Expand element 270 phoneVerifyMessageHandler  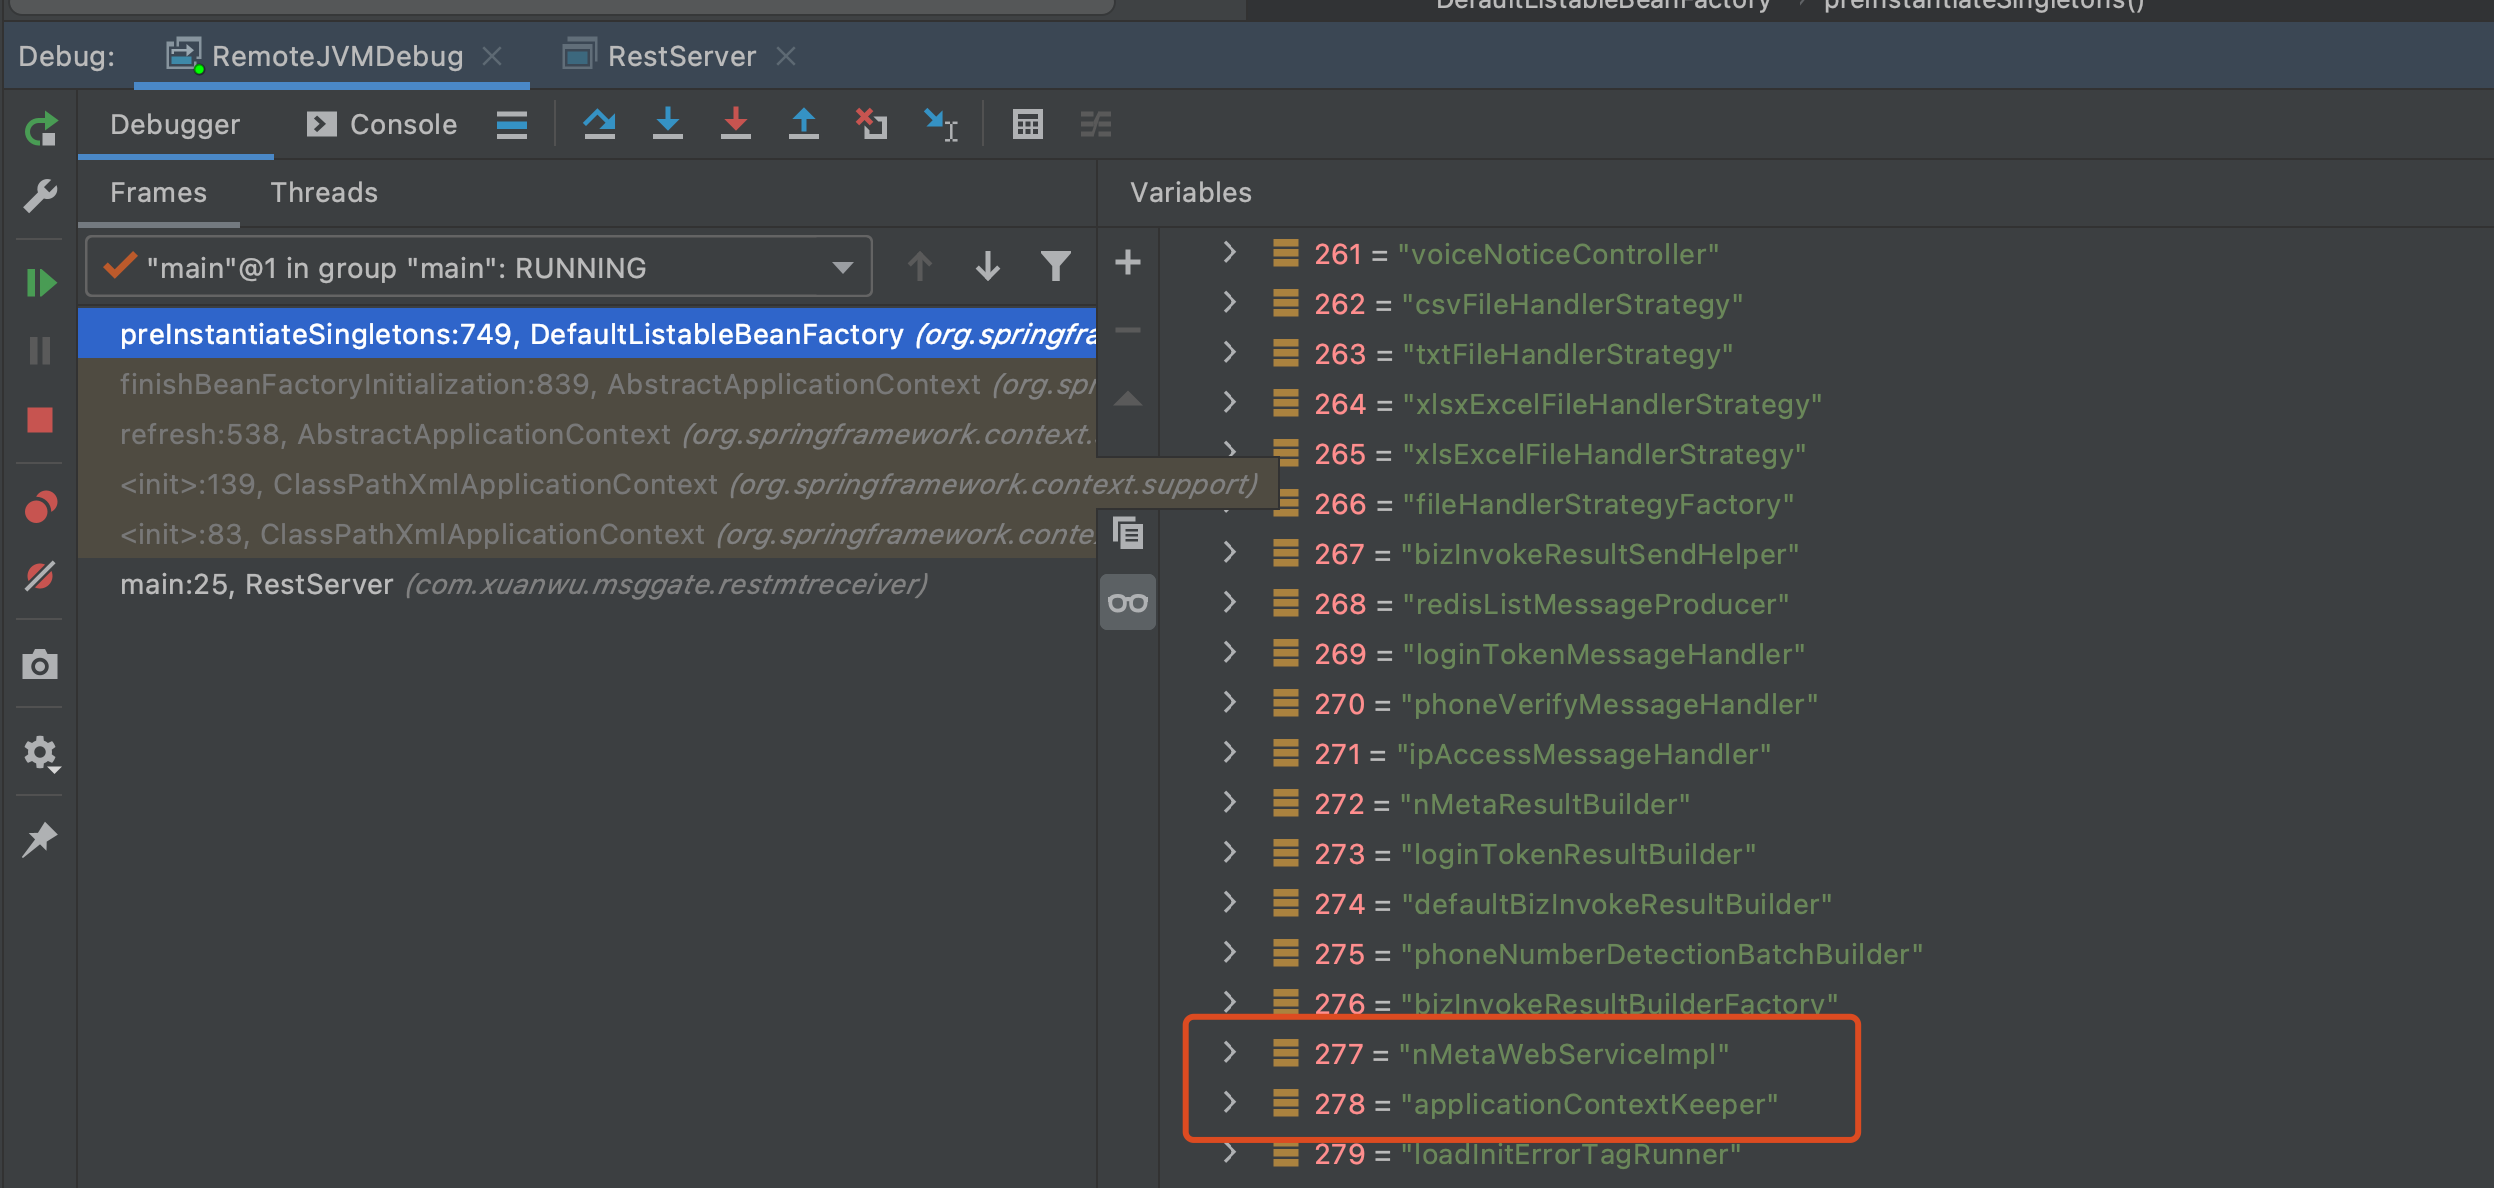pos(1230,702)
